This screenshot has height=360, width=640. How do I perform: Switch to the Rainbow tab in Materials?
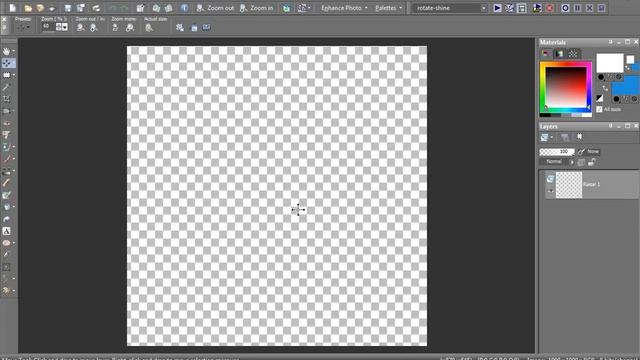coord(560,53)
